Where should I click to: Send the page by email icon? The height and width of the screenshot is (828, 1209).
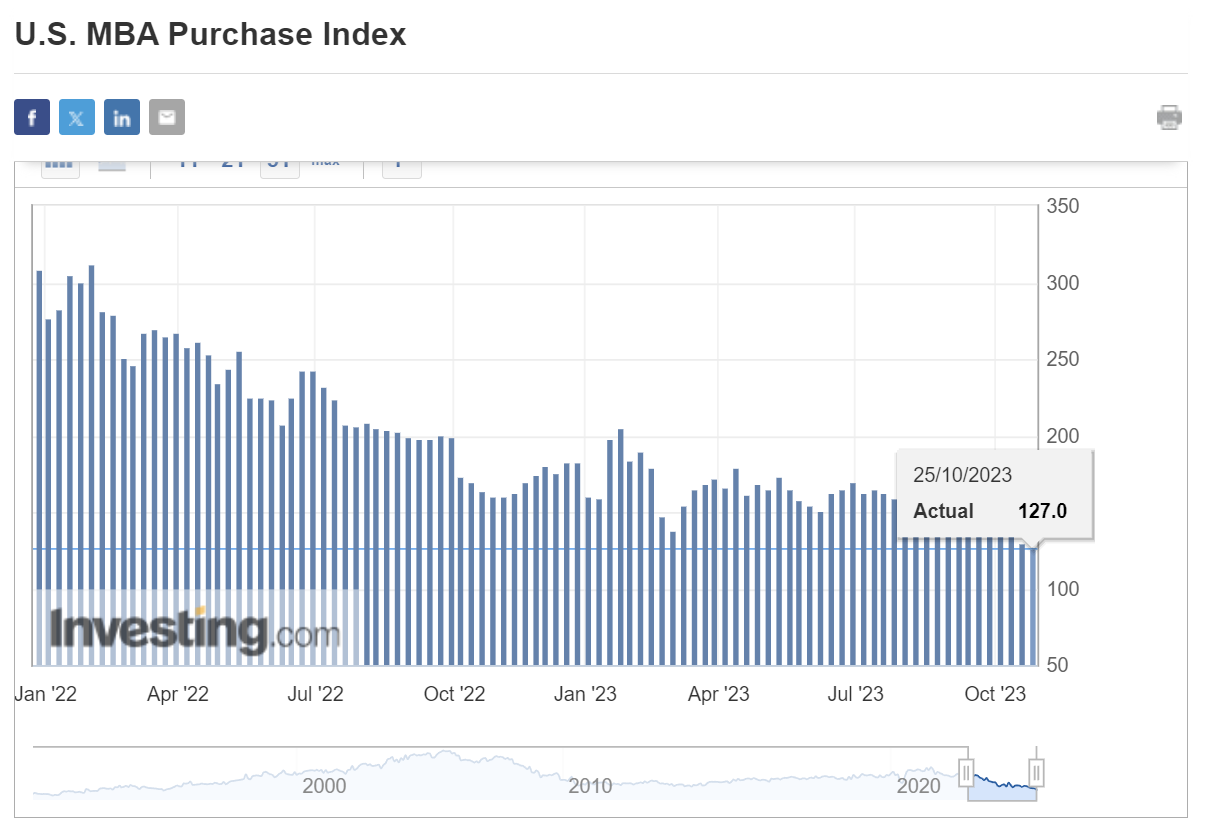coord(167,118)
